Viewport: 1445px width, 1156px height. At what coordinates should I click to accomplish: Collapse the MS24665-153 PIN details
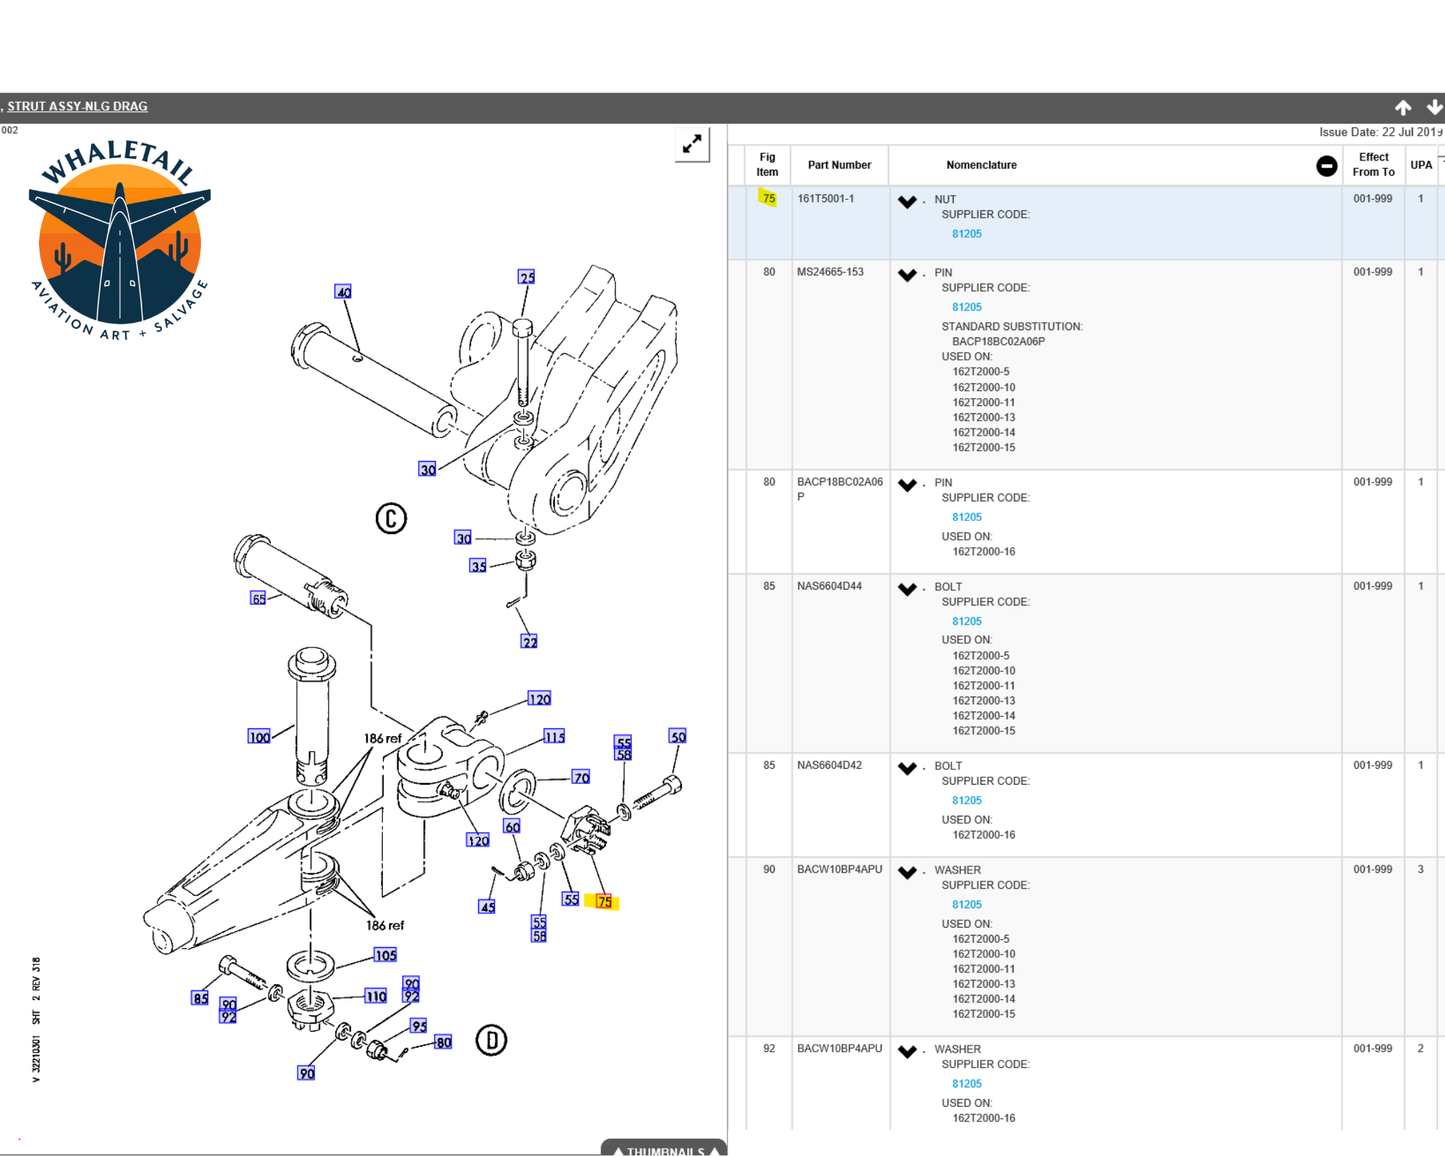pos(907,275)
